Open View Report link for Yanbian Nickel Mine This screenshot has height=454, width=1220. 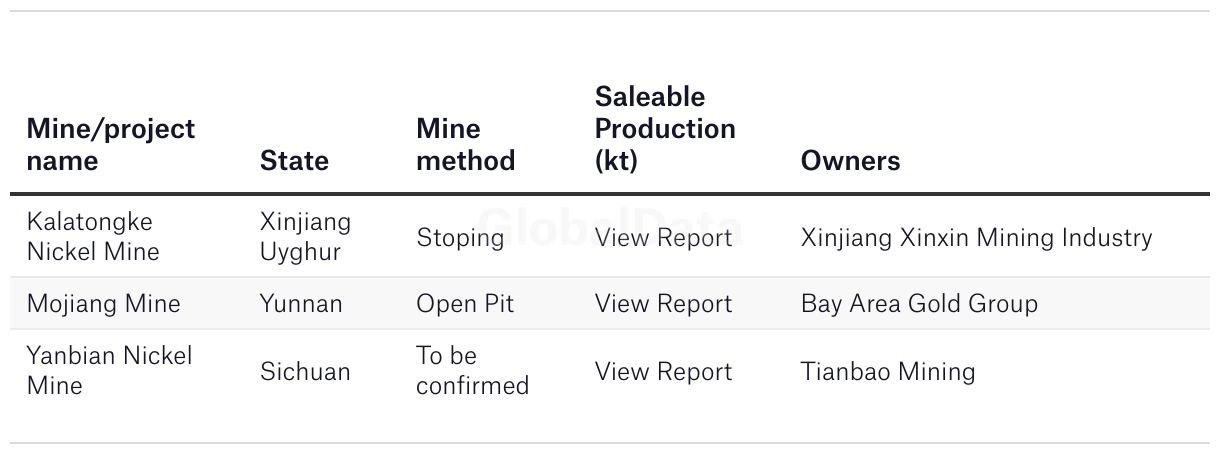pos(663,371)
